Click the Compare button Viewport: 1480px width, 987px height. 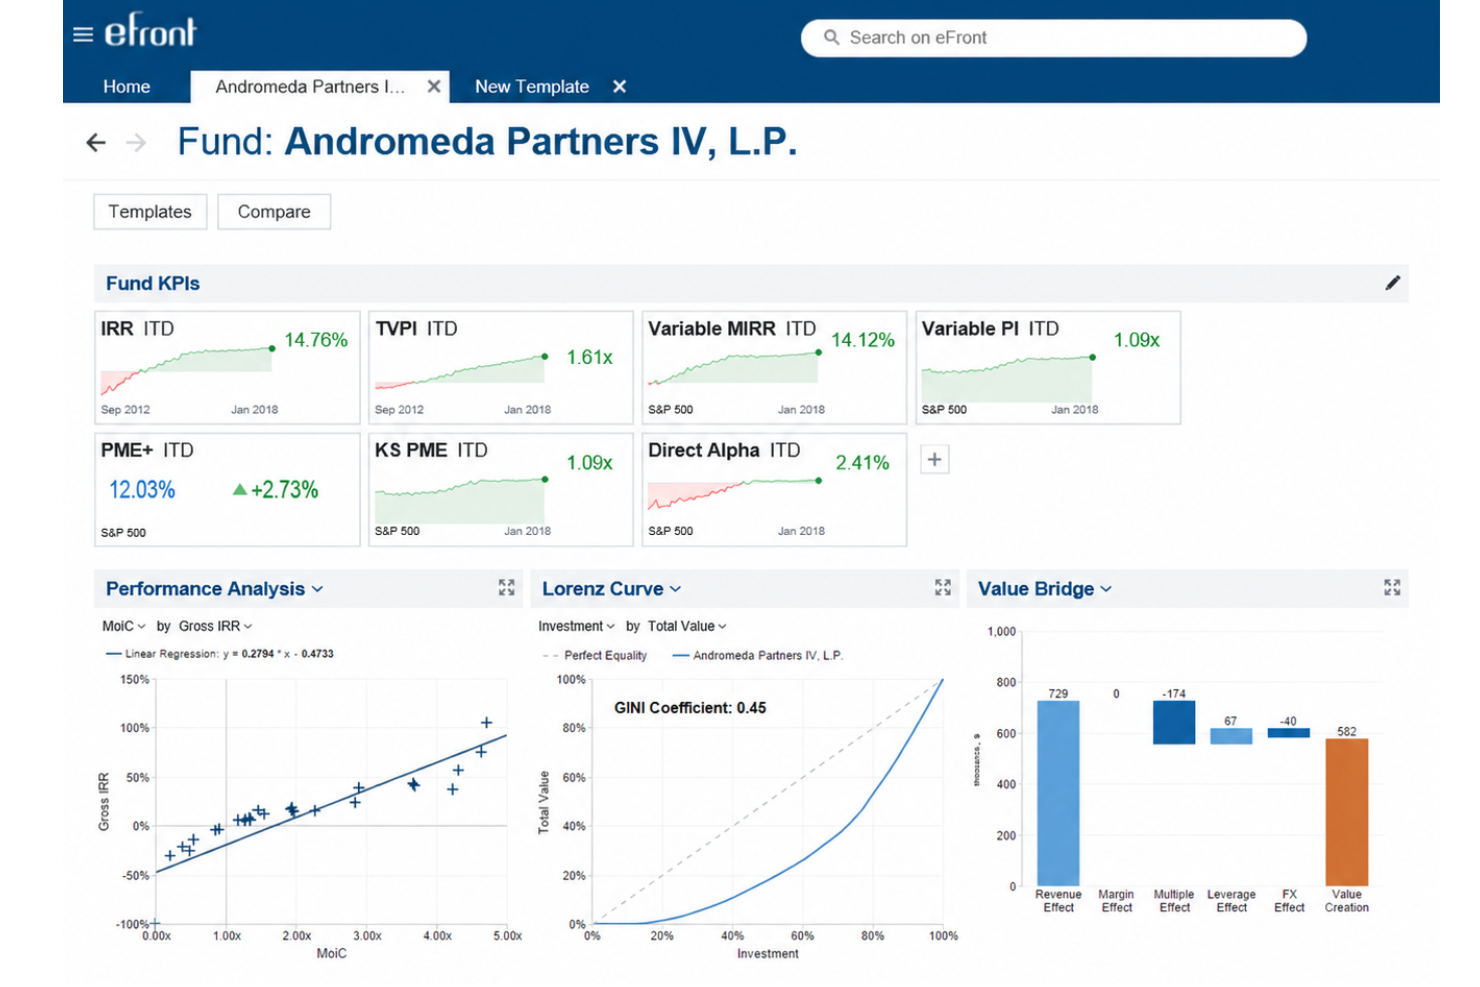274,212
